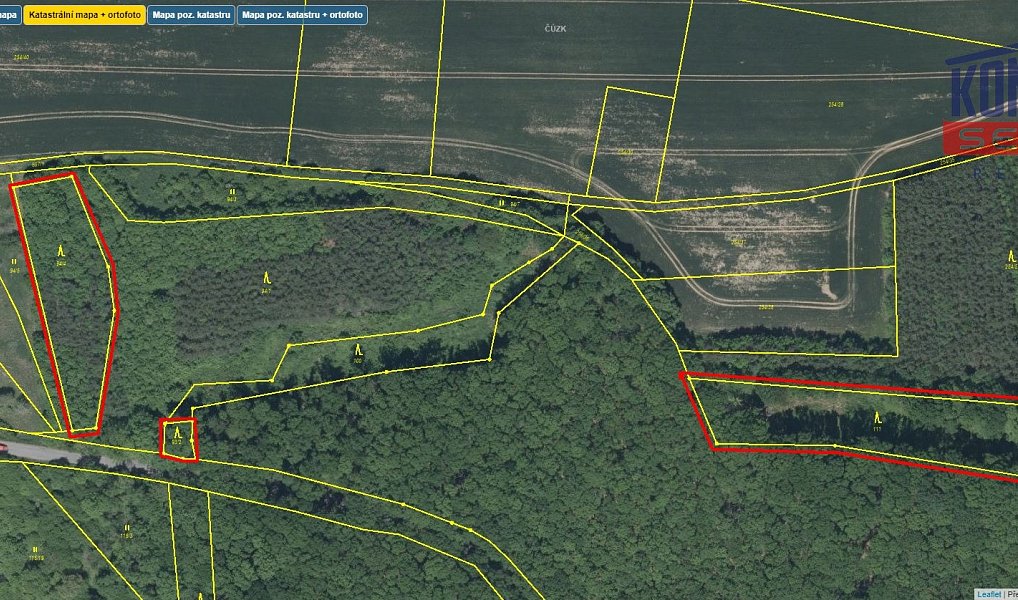Click the partially visible 'mapa' tab
1018x600 pixels.
[10, 15]
